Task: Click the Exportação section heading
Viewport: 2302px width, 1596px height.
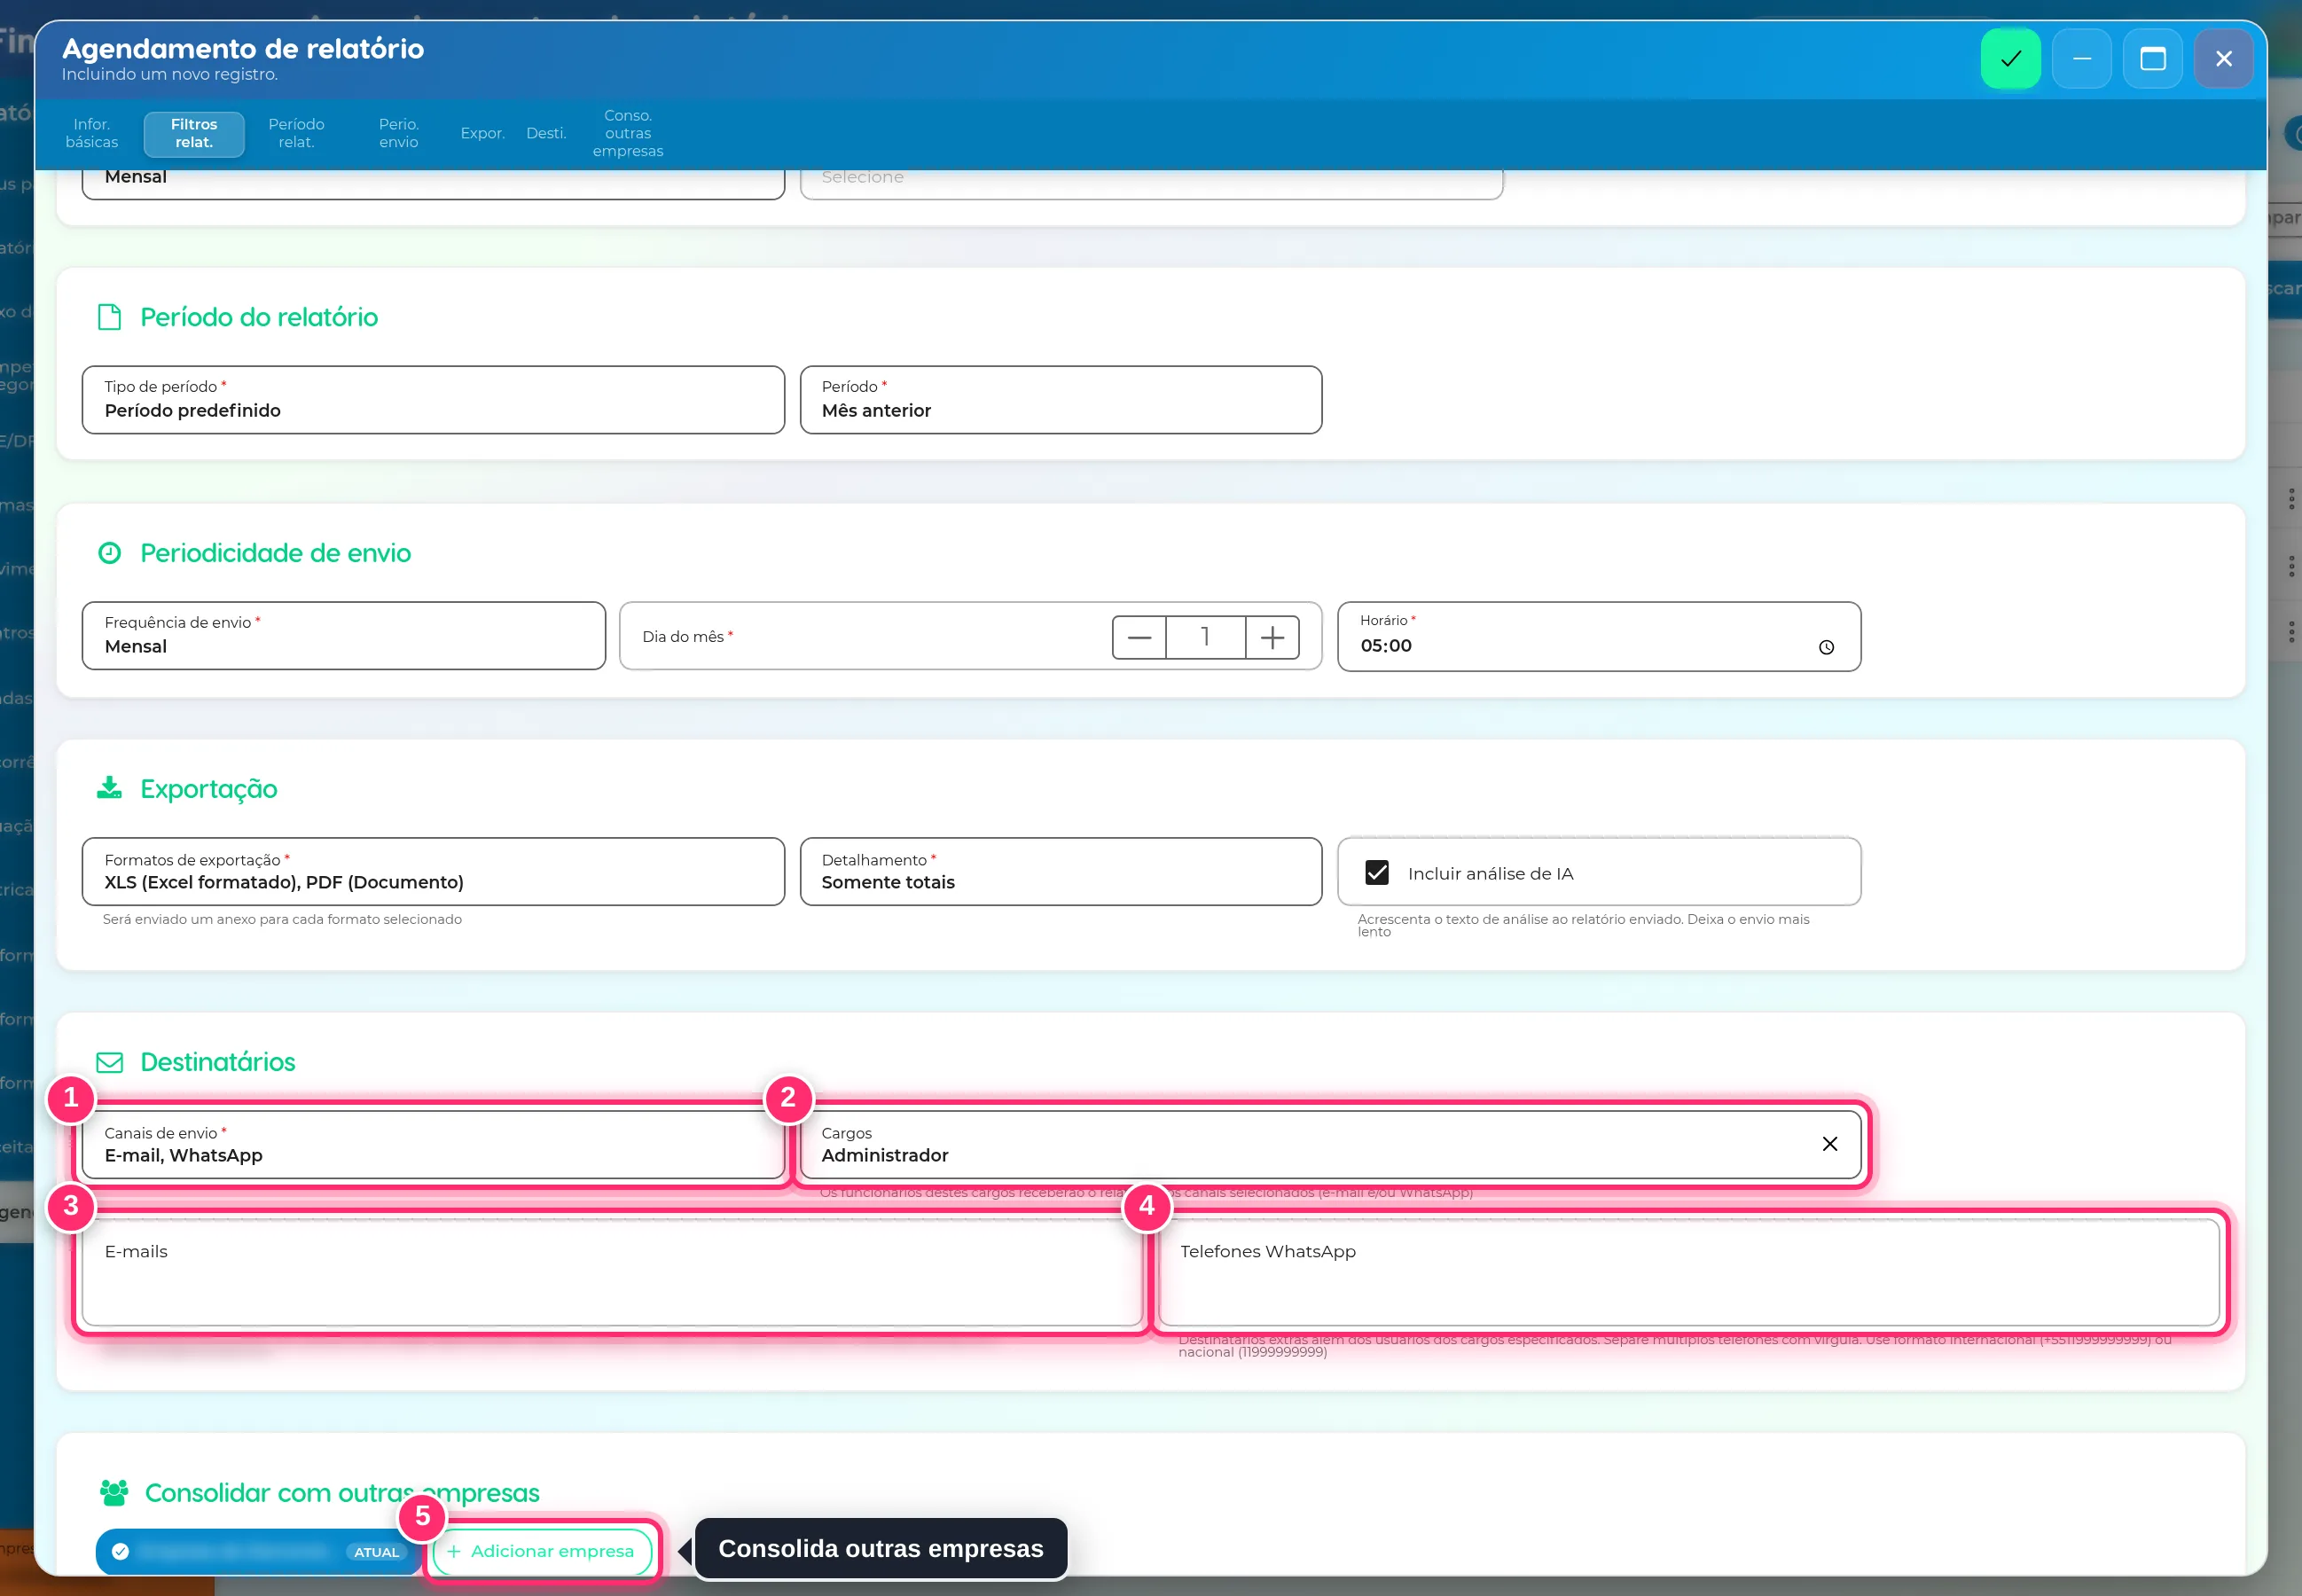Action: tap(209, 789)
